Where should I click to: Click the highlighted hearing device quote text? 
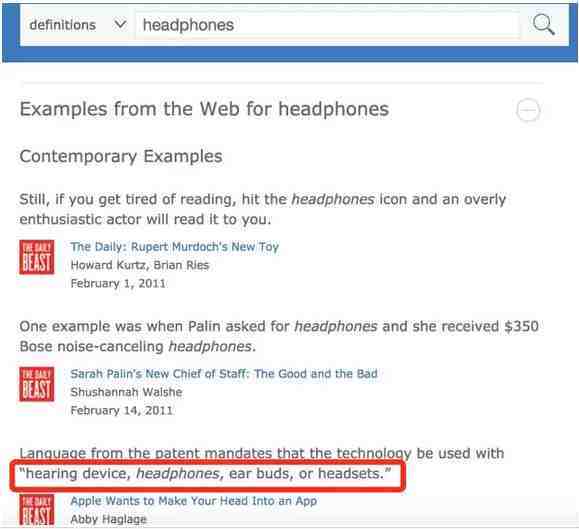tap(205, 473)
